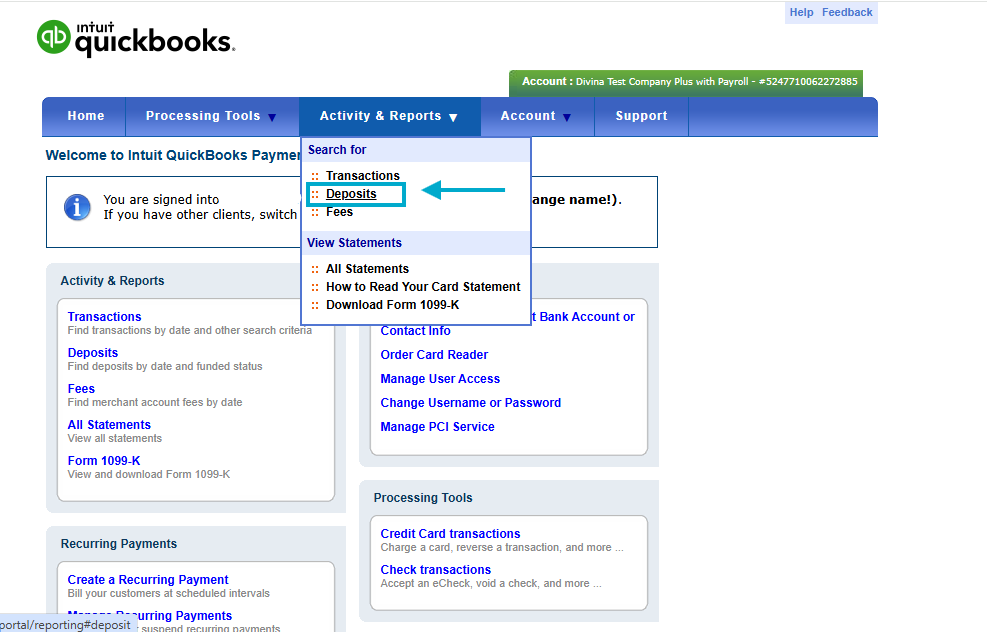Choose Deposits in the dropdown menu

[351, 194]
